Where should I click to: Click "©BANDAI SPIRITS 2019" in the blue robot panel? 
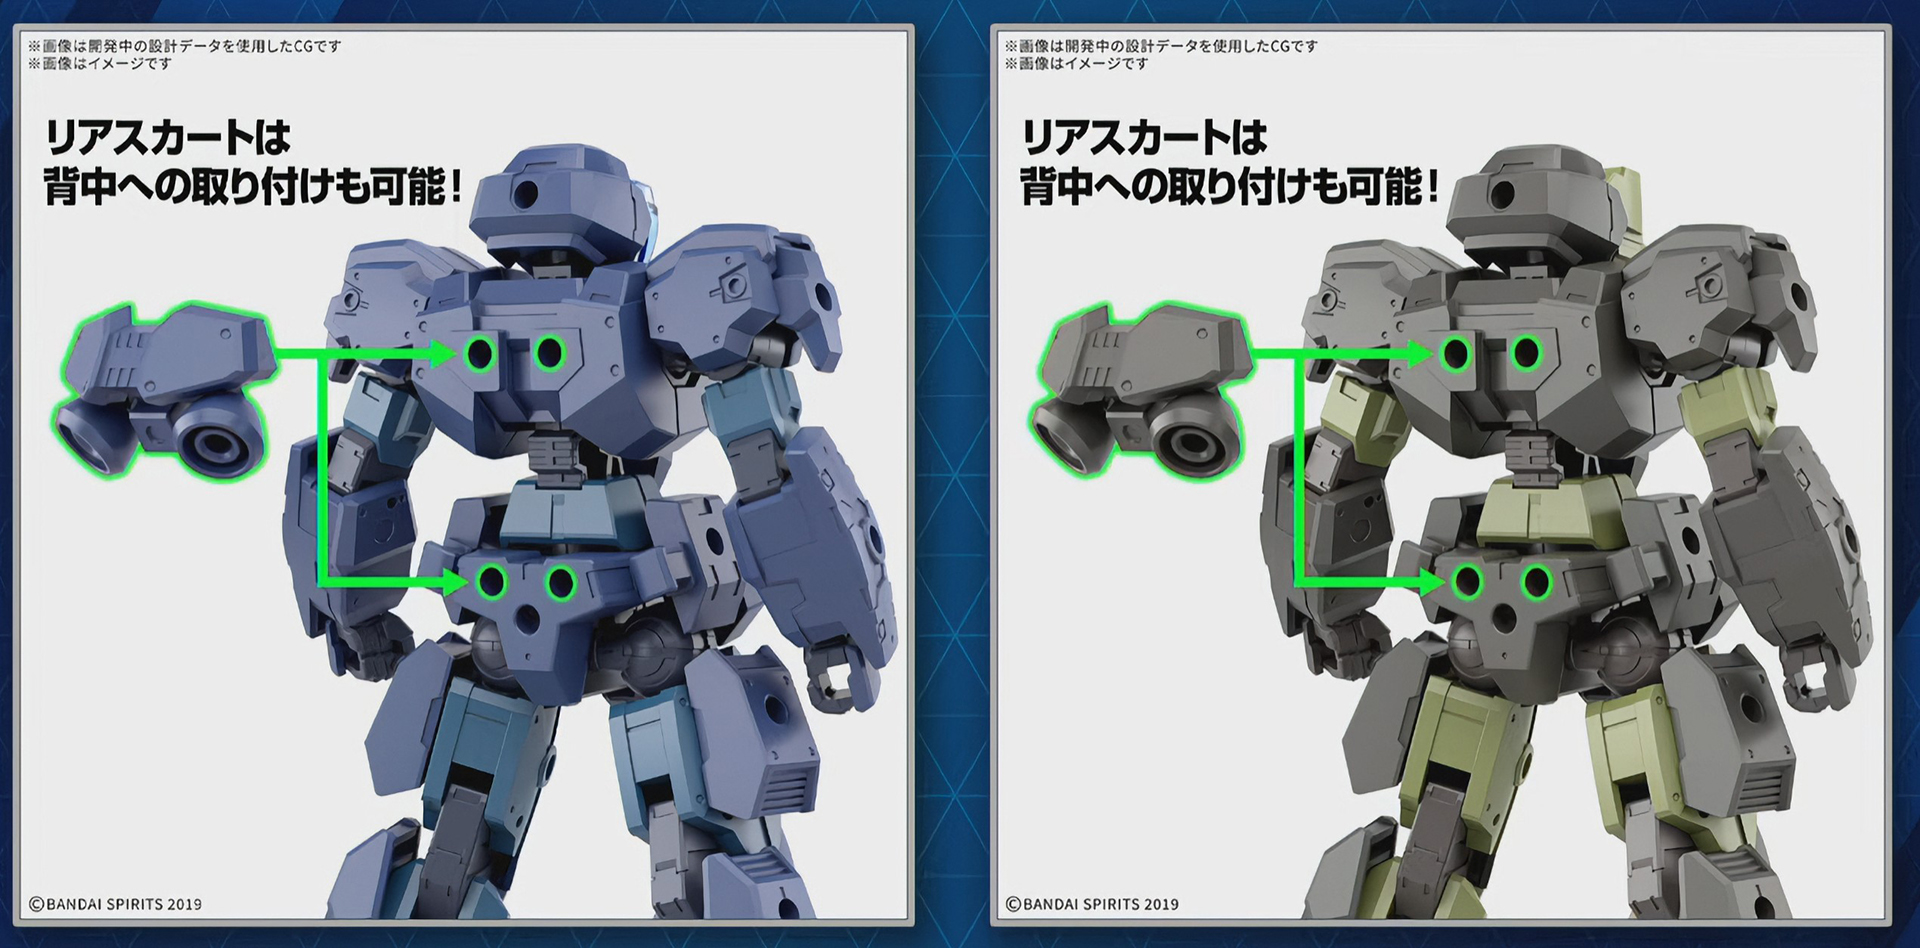(115, 904)
